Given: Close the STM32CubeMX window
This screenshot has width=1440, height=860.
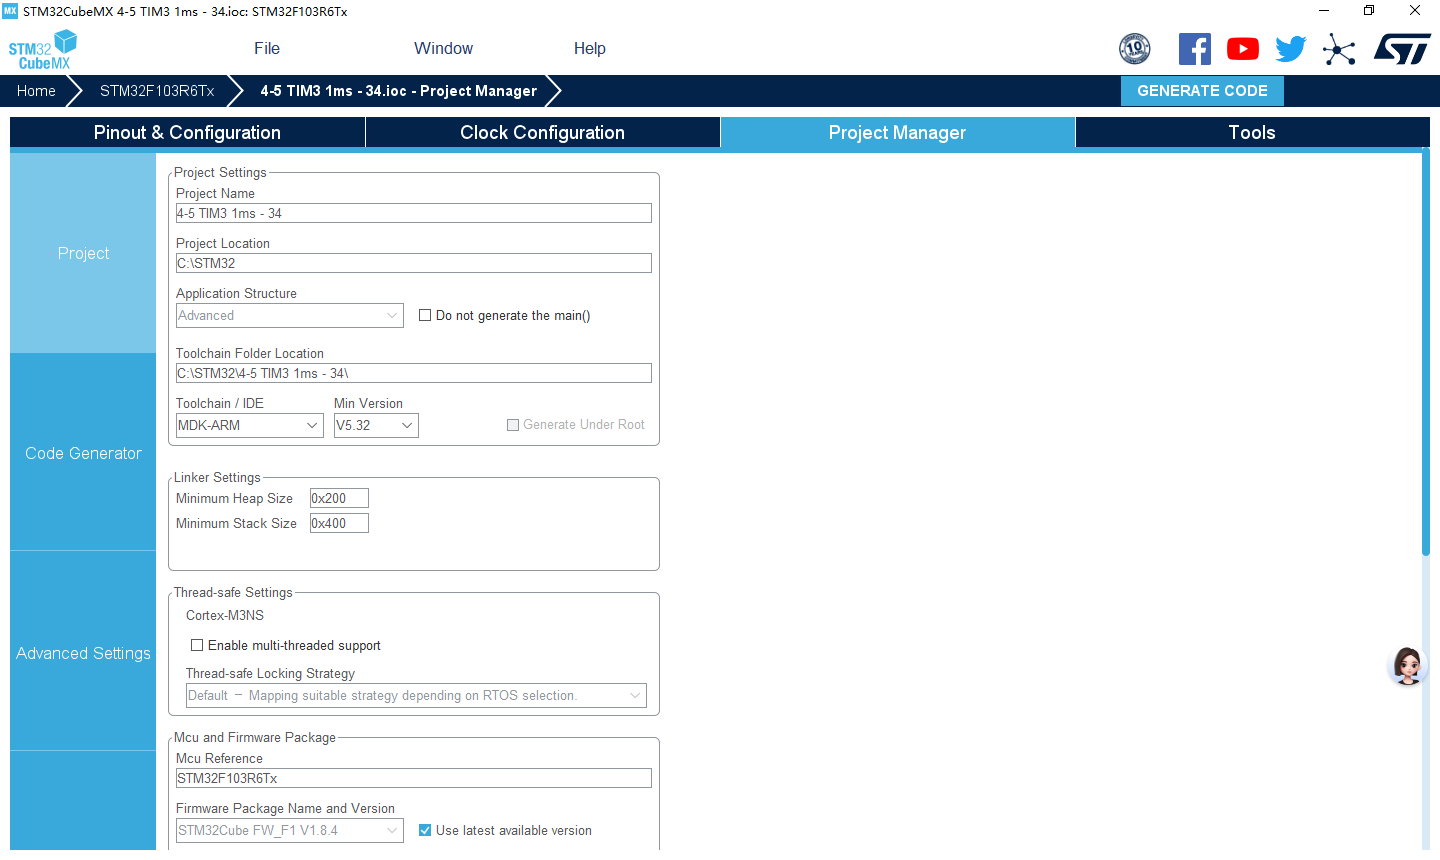Looking at the screenshot, I should (1415, 11).
